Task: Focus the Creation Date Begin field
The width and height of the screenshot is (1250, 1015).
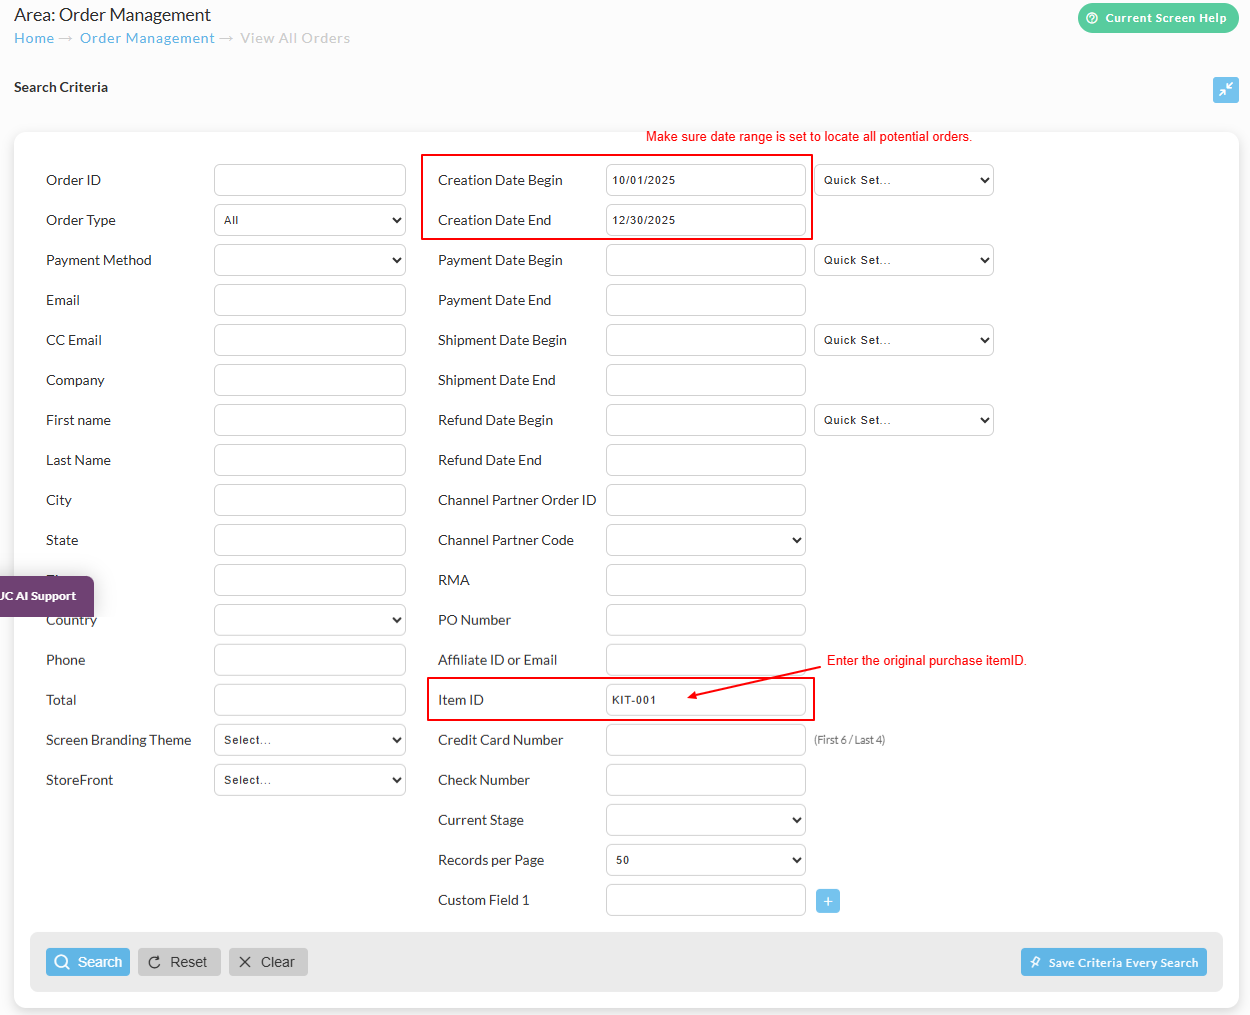Action: tap(706, 180)
